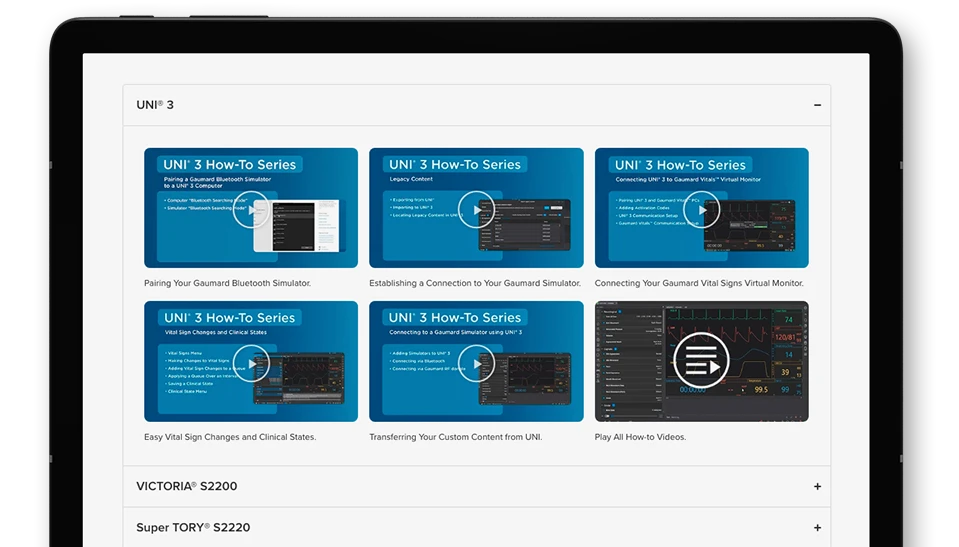Image resolution: width=959 pixels, height=547 pixels.
Task: Click UNI 3 How-To Series title on Legacy Content thumbnail
Action: (x=455, y=165)
